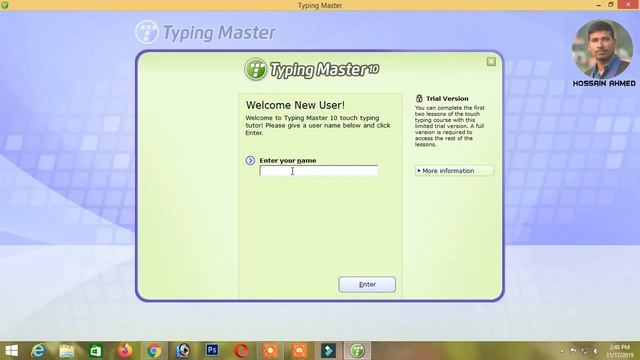Screen dimensions: 640x360
Task: Open the red Opera taskbar icon
Action: [241, 351]
